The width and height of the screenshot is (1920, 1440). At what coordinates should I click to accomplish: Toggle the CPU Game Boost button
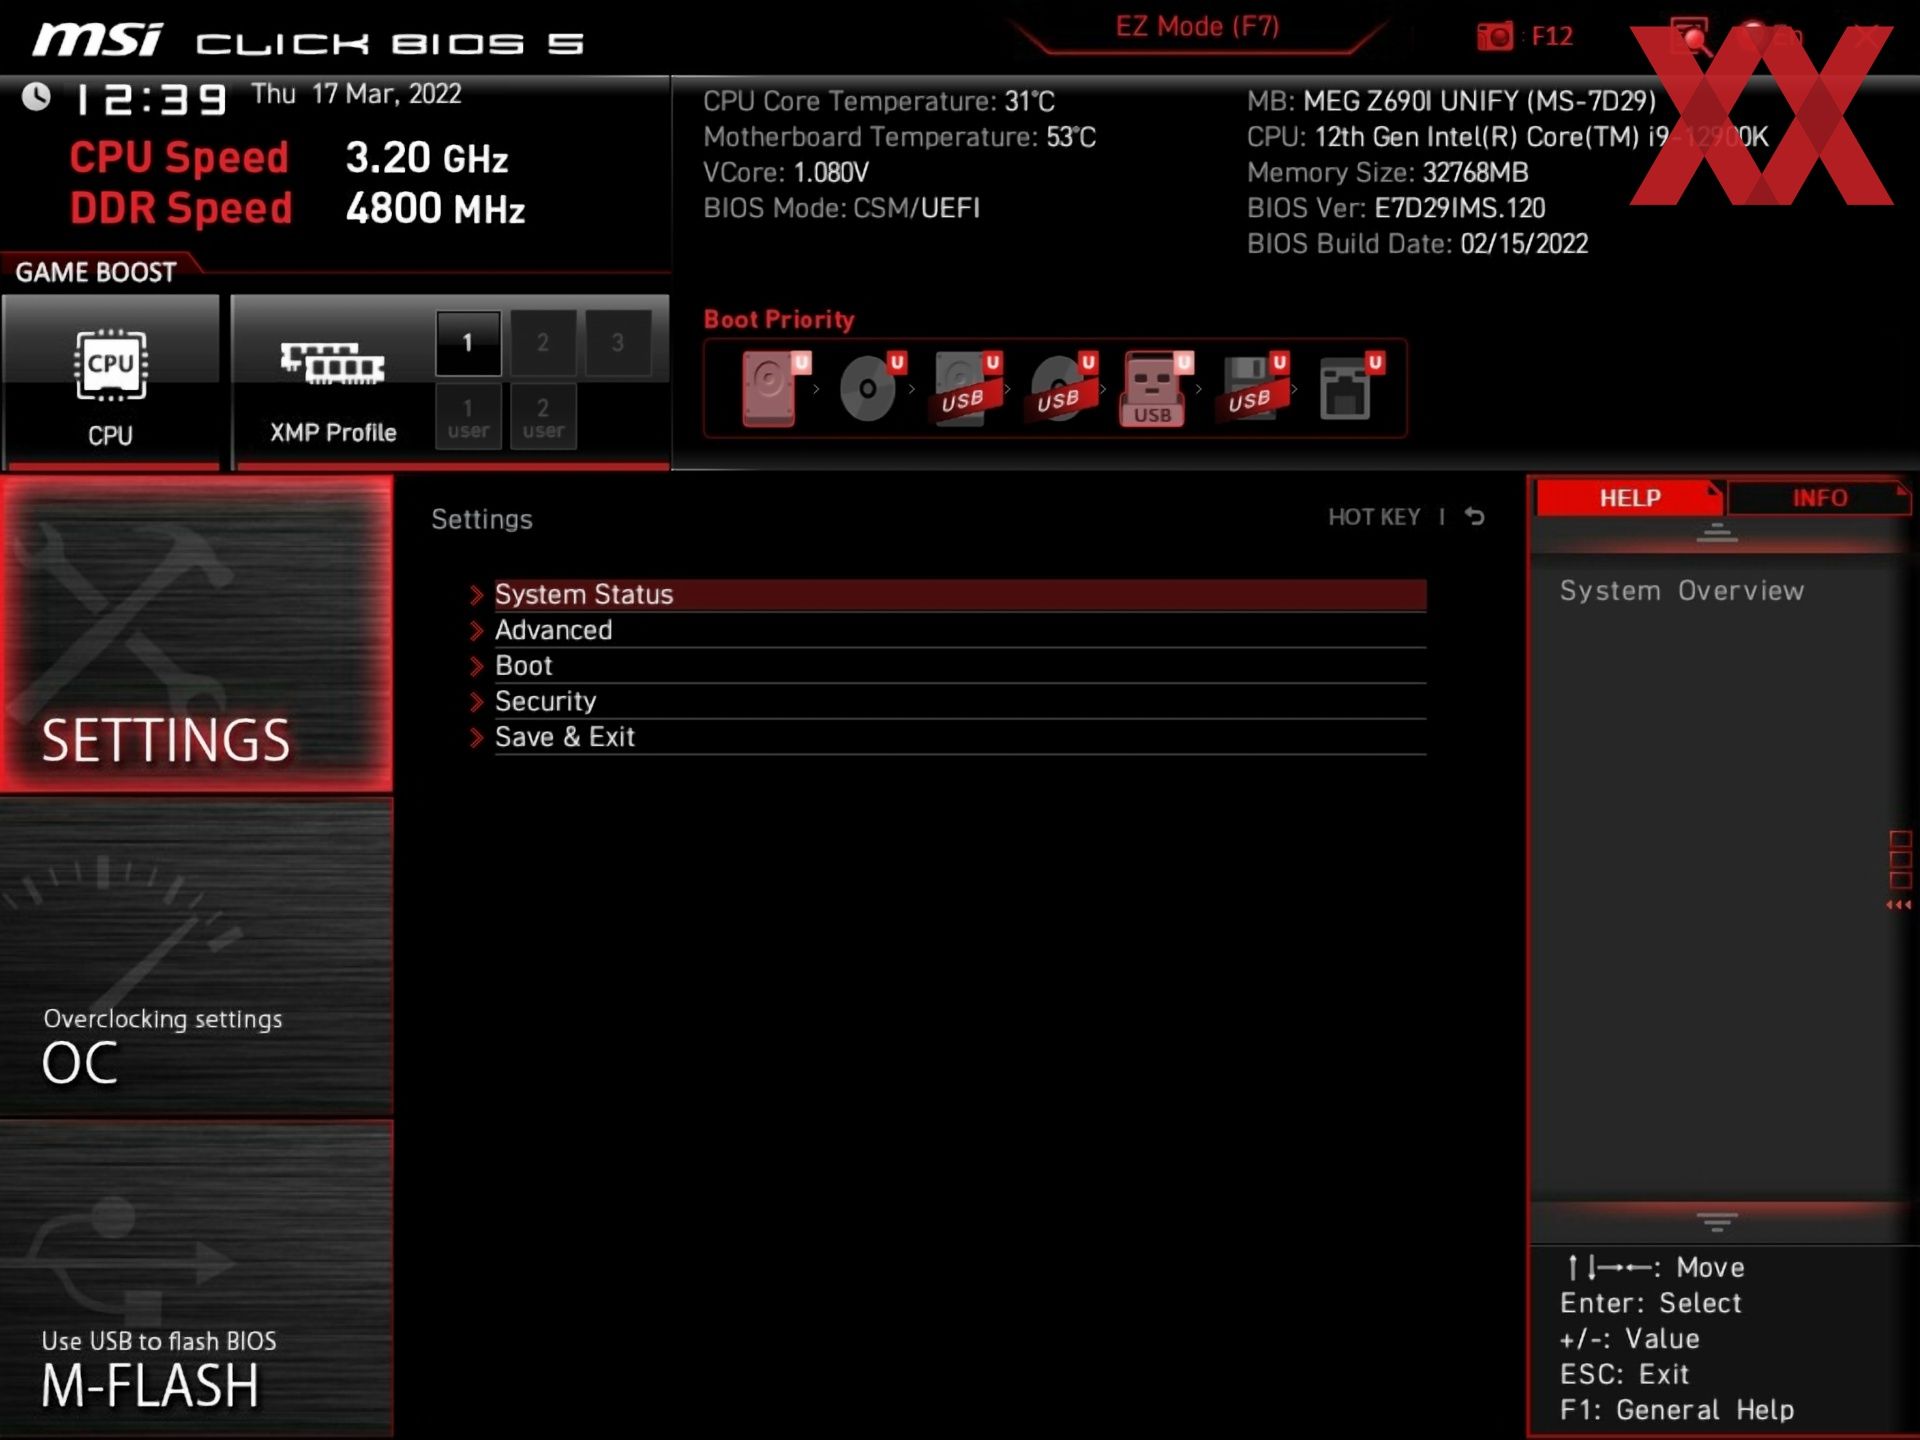(110, 381)
